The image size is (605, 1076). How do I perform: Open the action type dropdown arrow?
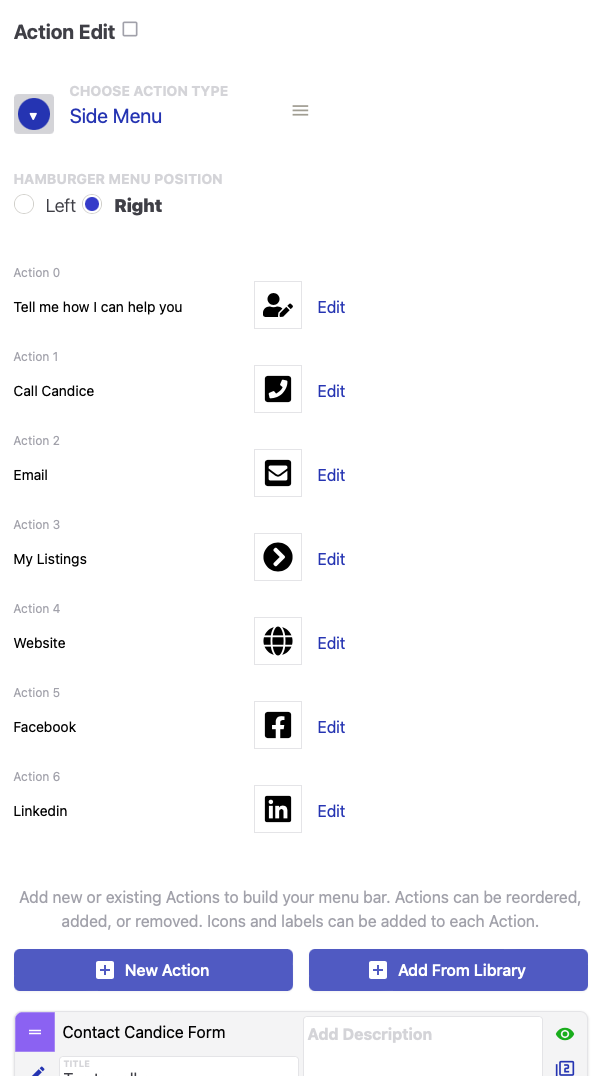click(34, 115)
